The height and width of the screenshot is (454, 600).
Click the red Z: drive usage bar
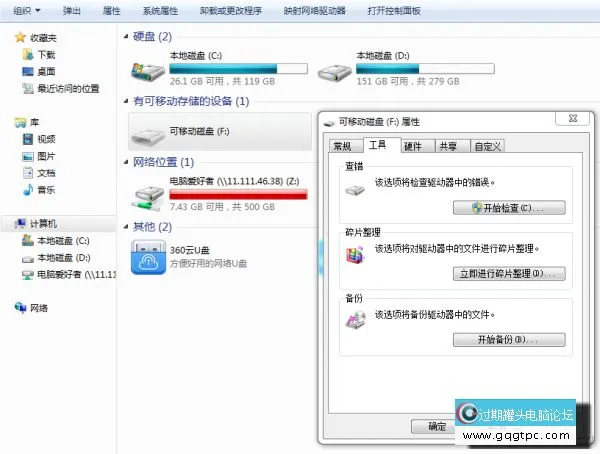tap(238, 194)
